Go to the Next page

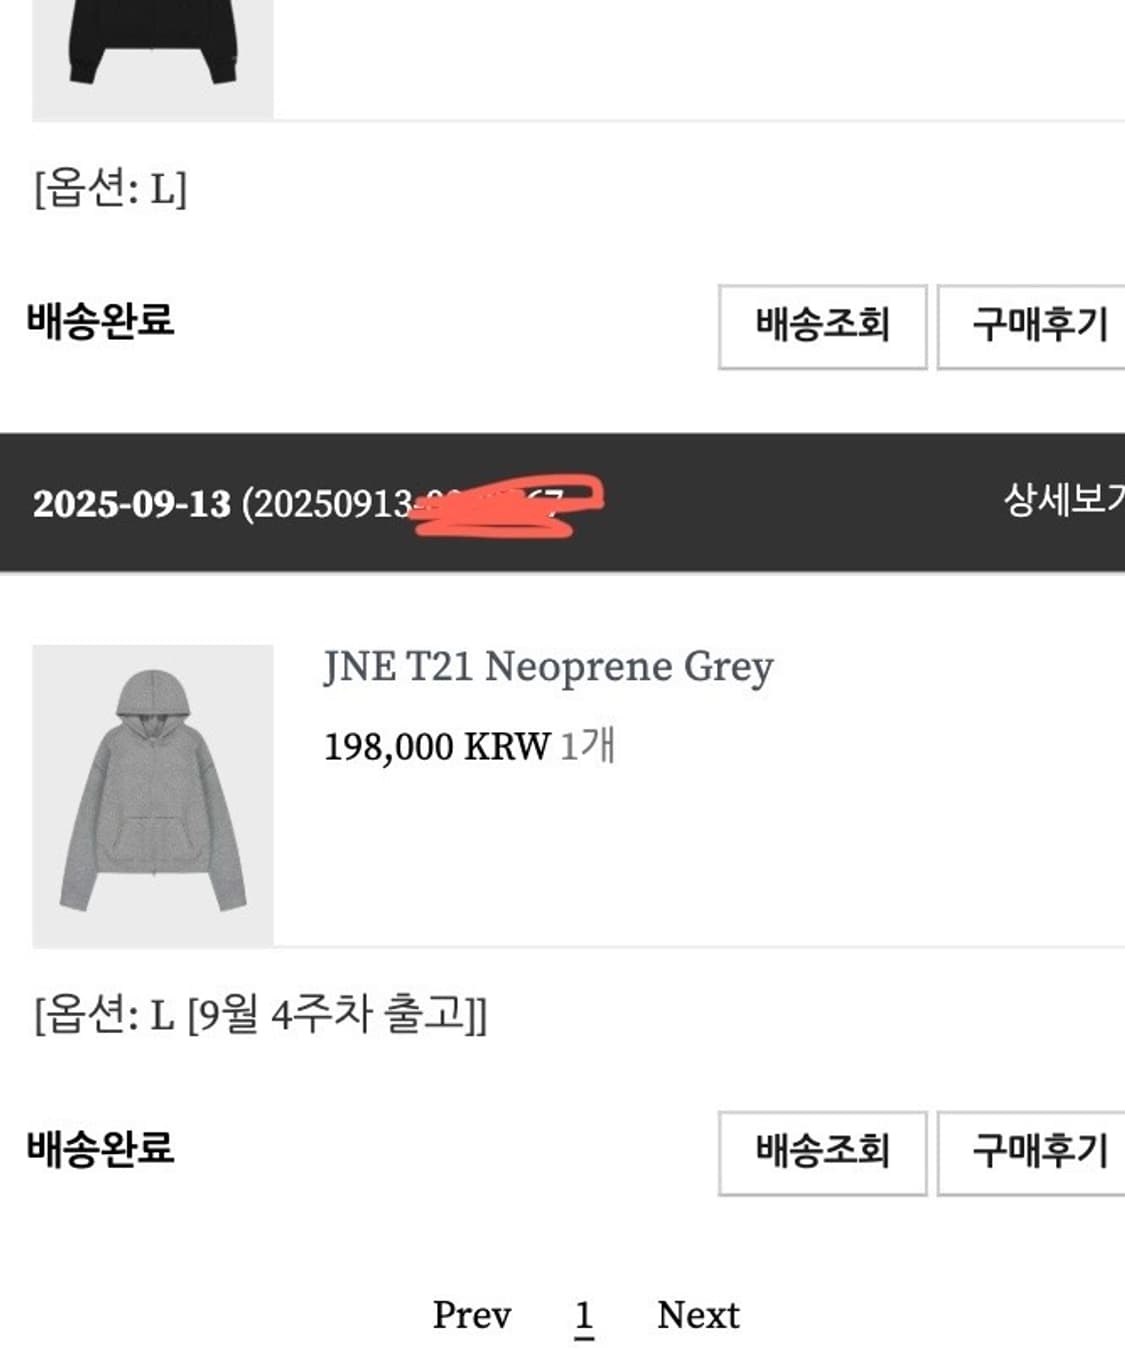point(698,1315)
